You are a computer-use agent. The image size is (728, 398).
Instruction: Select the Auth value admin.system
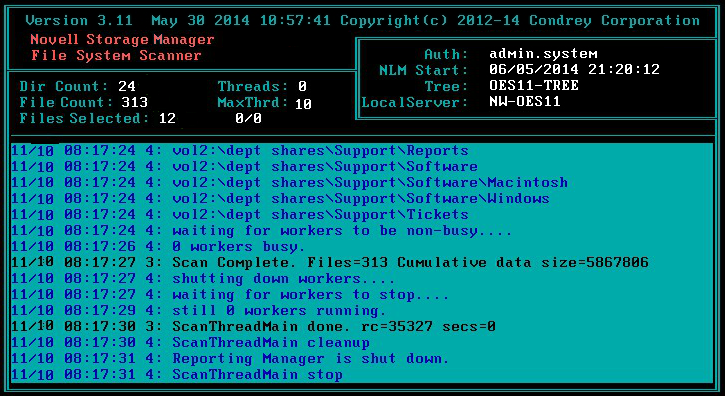(x=543, y=54)
